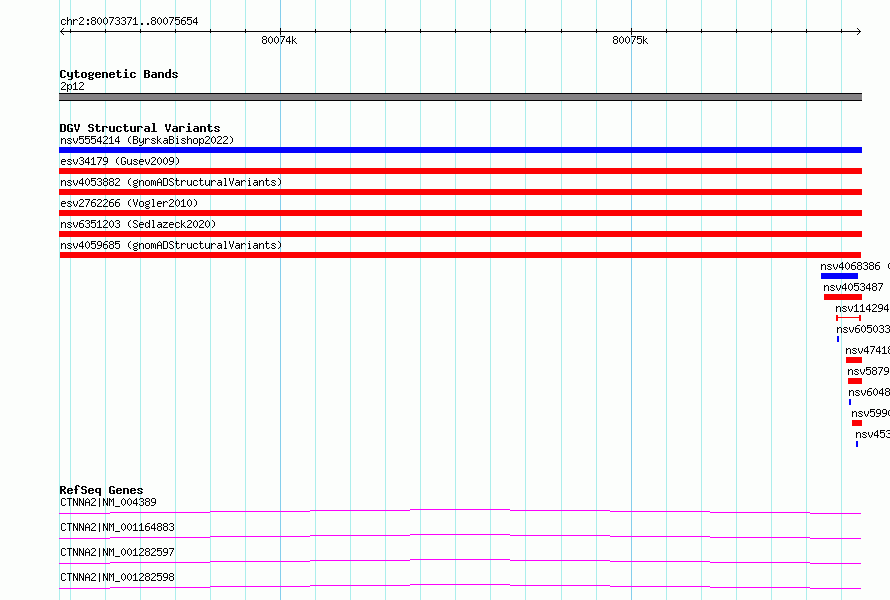The width and height of the screenshot is (890, 600).
Task: Open the CTNNA2|NM_001164883 transcript label
Action: coord(117,527)
